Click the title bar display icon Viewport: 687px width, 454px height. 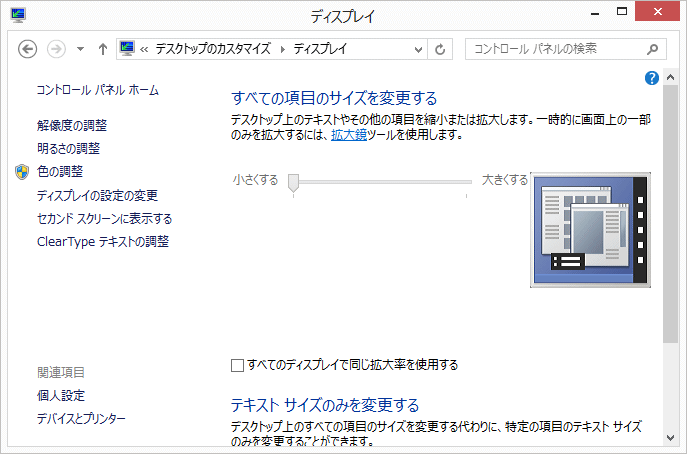click(18, 15)
